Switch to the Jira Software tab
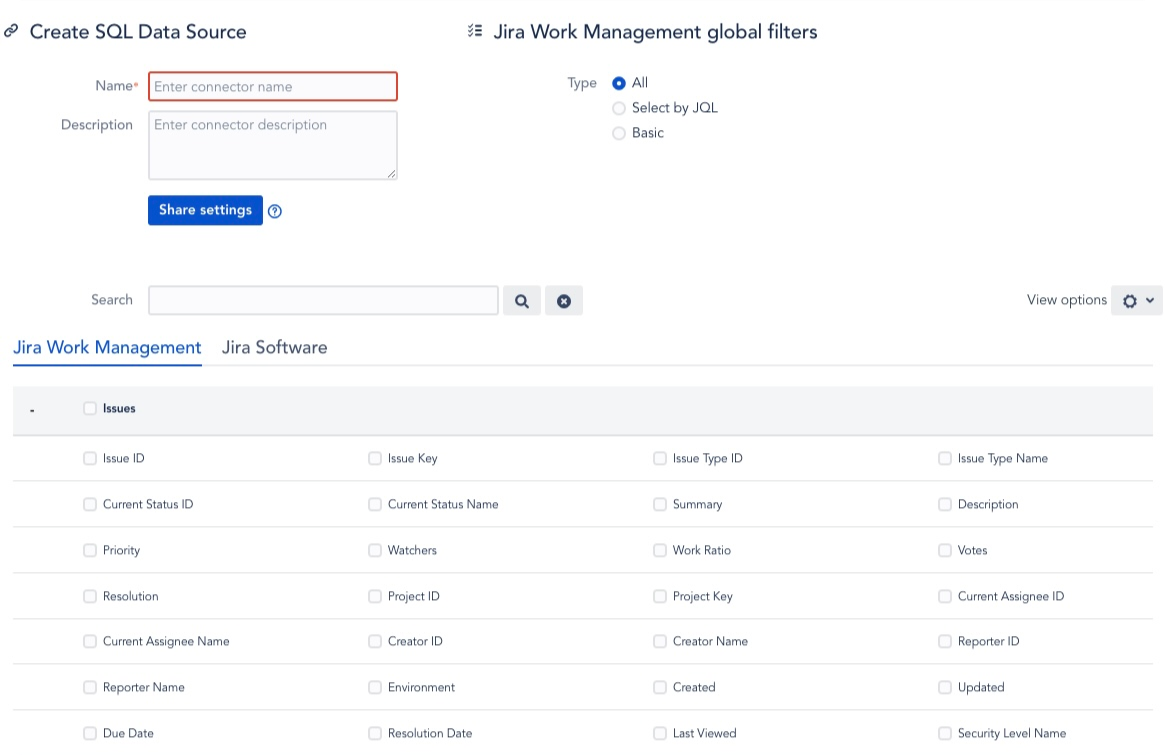Screen dimensions: 1166x755 point(274,347)
